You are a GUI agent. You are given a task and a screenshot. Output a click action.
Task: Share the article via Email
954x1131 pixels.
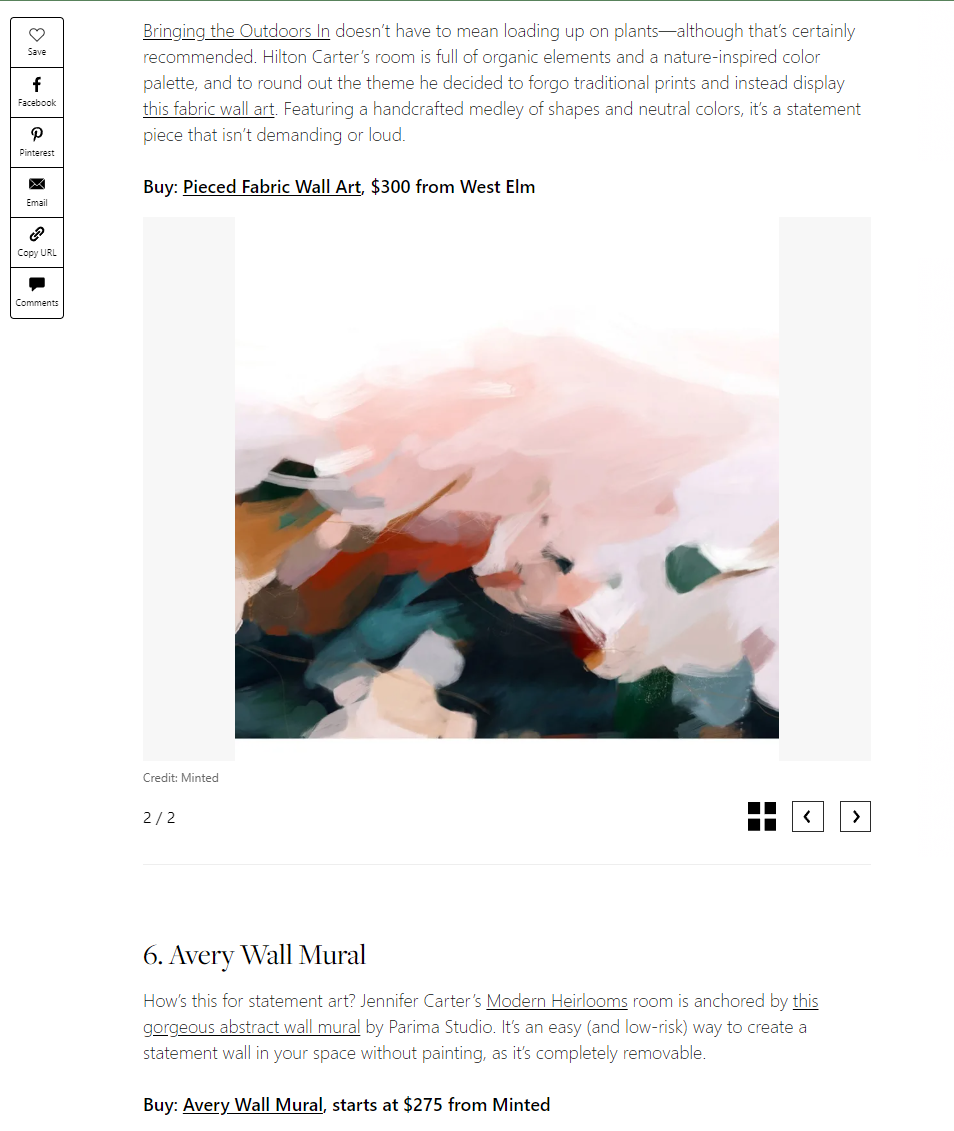pyautogui.click(x=37, y=193)
